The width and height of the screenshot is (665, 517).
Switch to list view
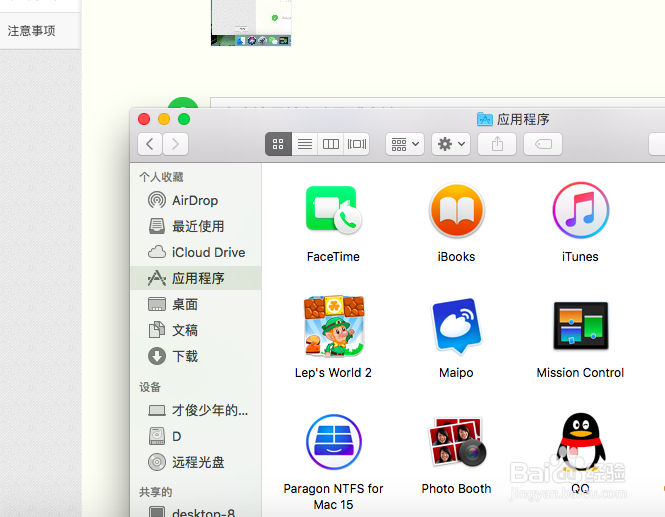[305, 144]
